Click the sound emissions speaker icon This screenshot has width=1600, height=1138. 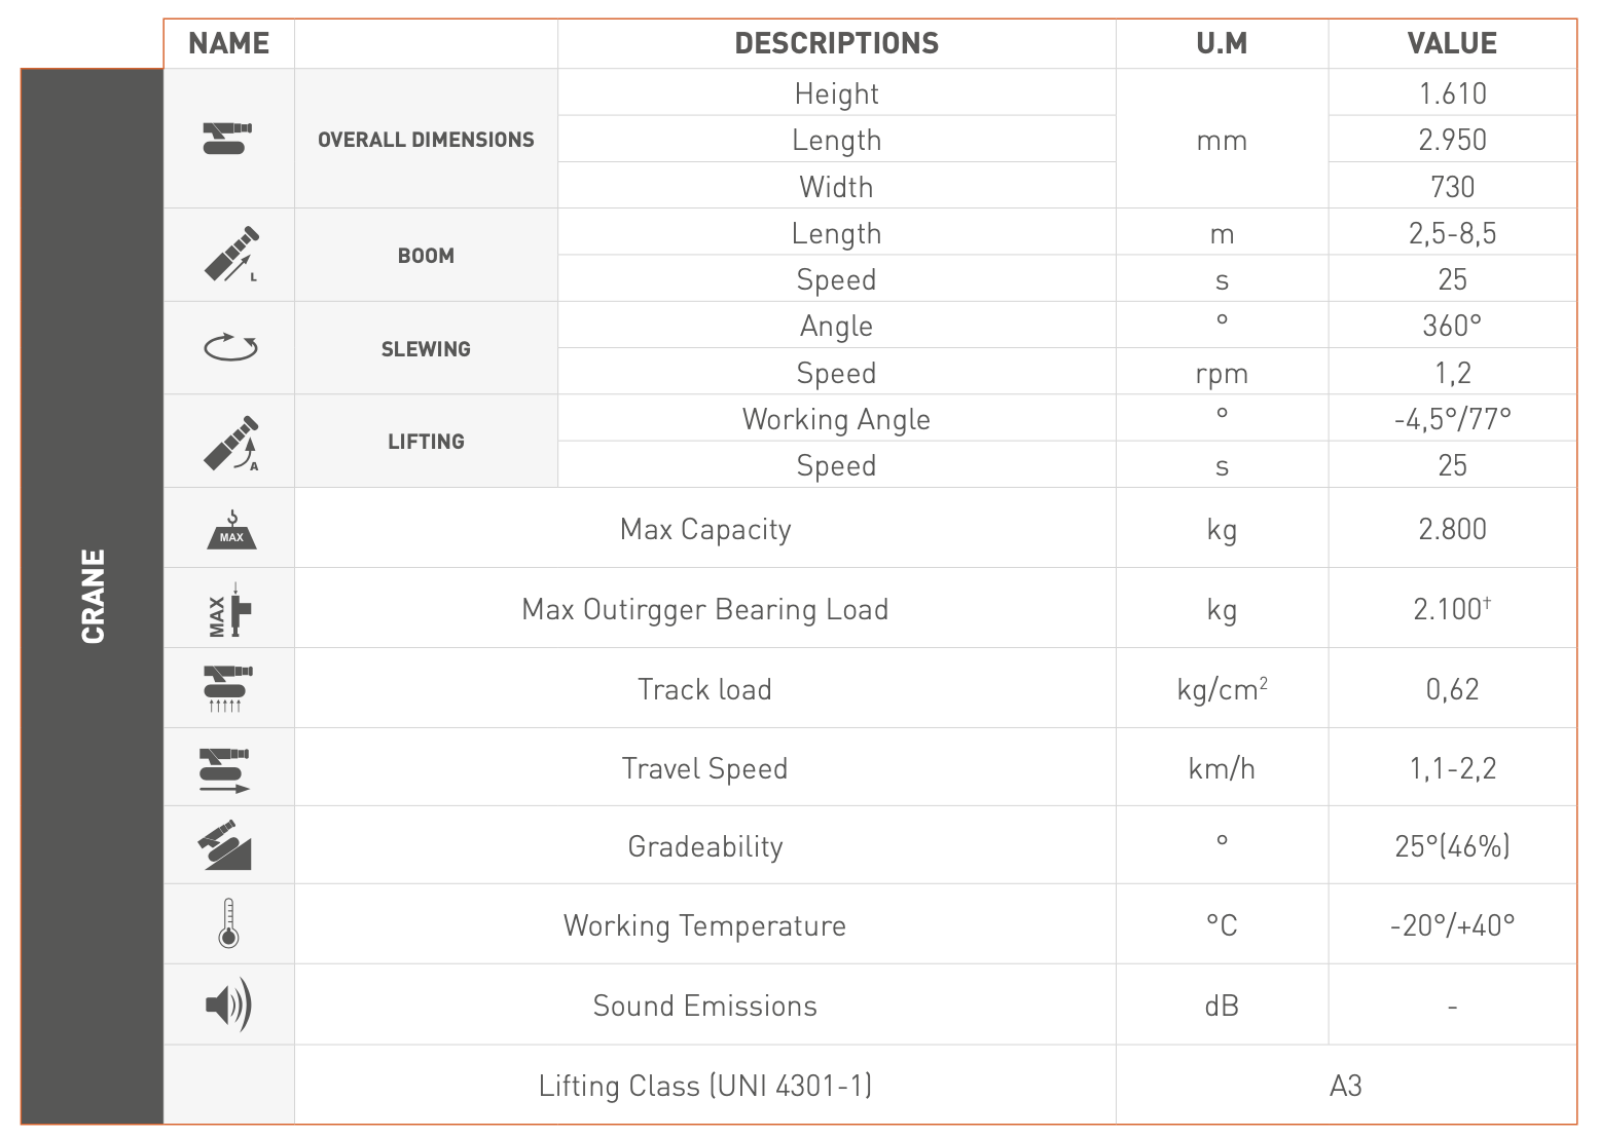(229, 1005)
